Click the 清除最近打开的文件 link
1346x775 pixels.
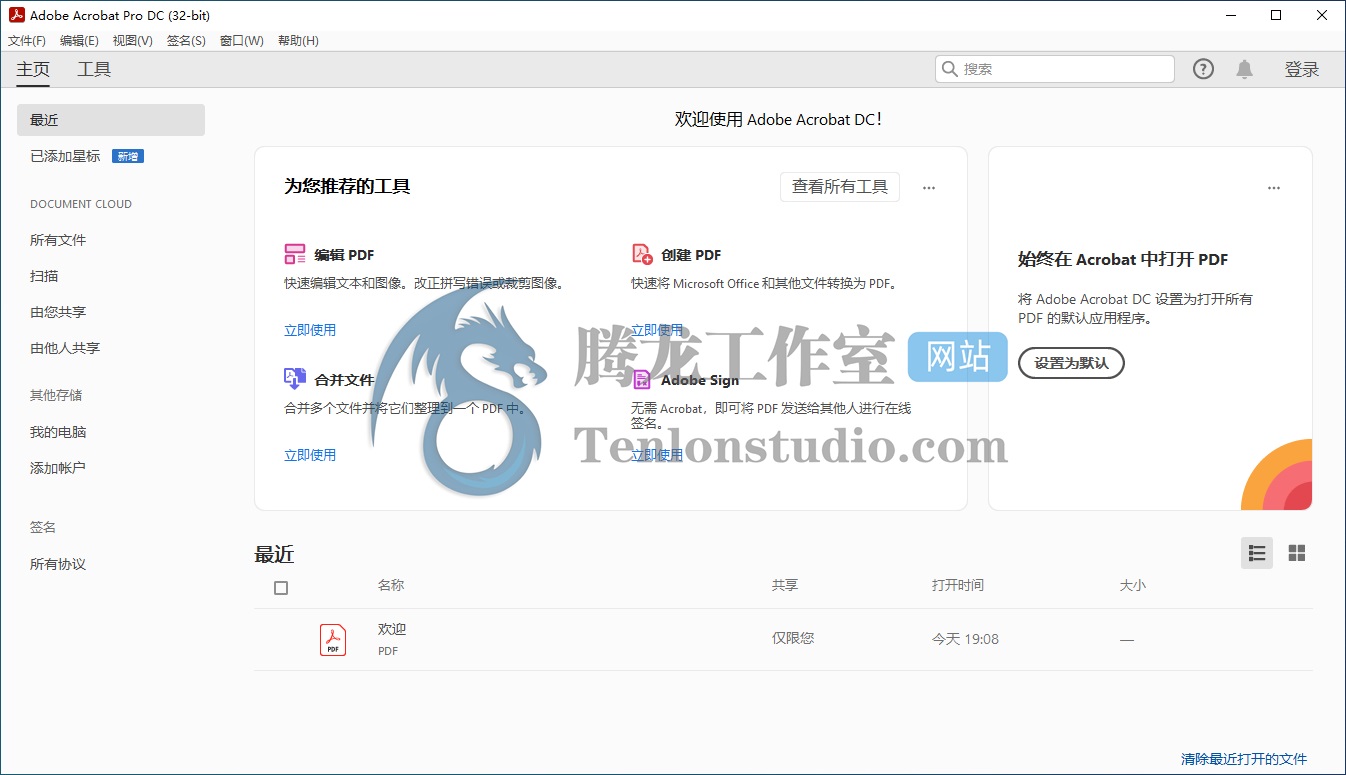point(1244,759)
